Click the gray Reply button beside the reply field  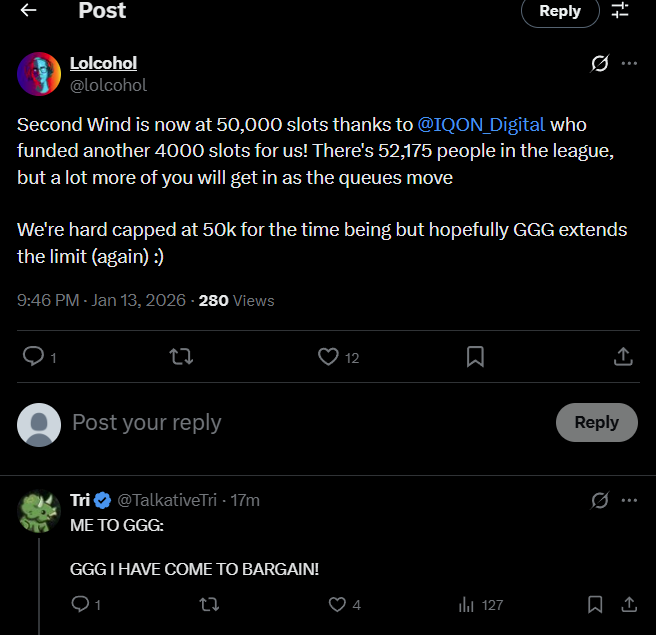(x=596, y=422)
